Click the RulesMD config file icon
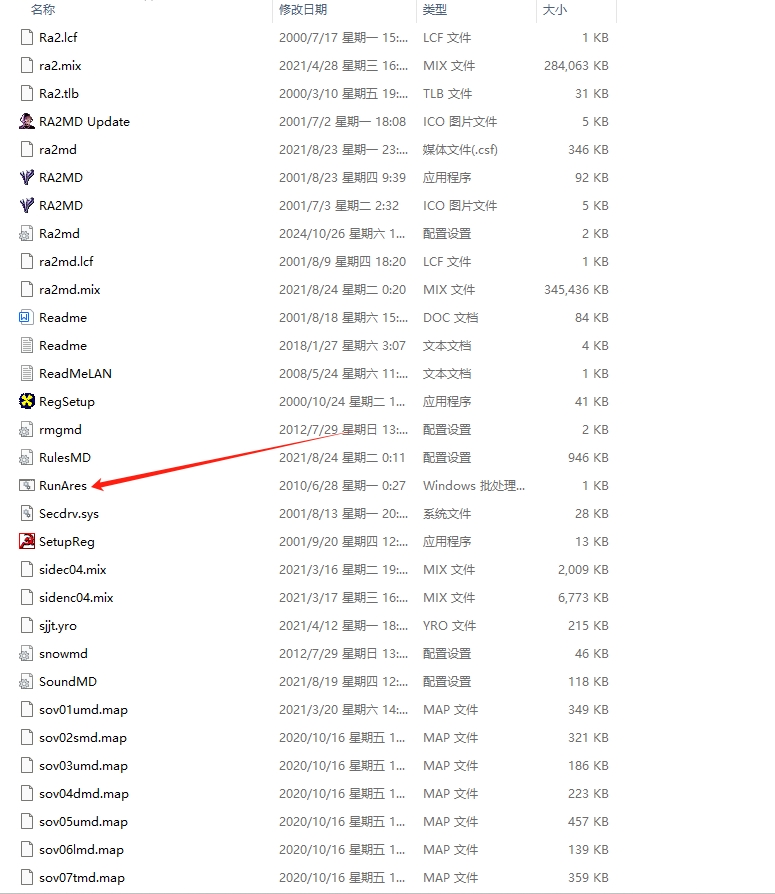 (26, 457)
